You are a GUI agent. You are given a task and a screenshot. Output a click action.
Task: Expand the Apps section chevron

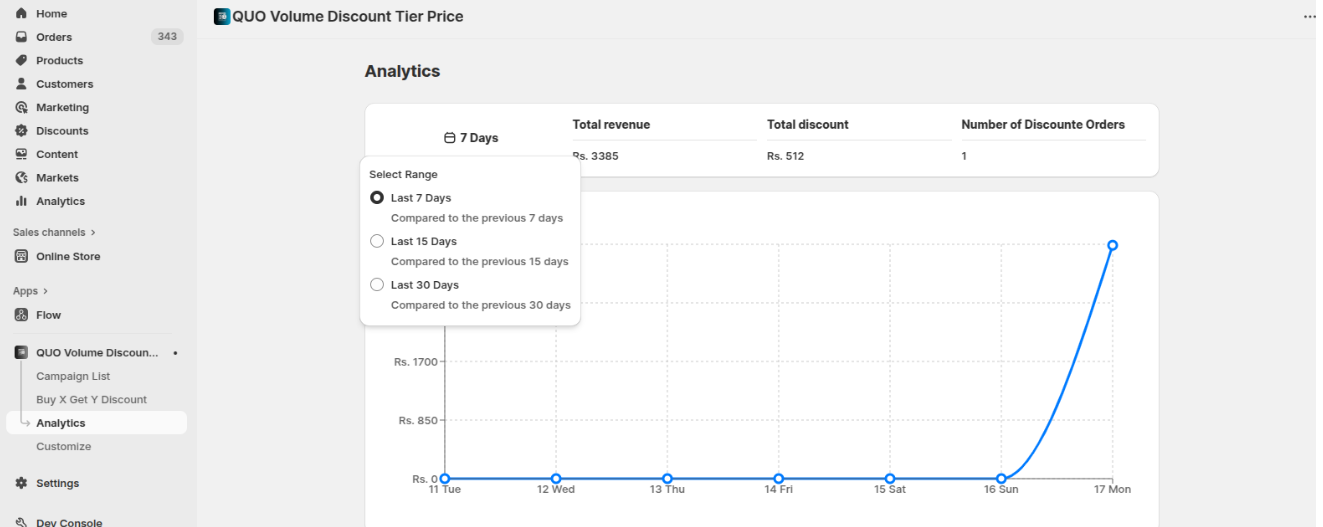coord(45,292)
